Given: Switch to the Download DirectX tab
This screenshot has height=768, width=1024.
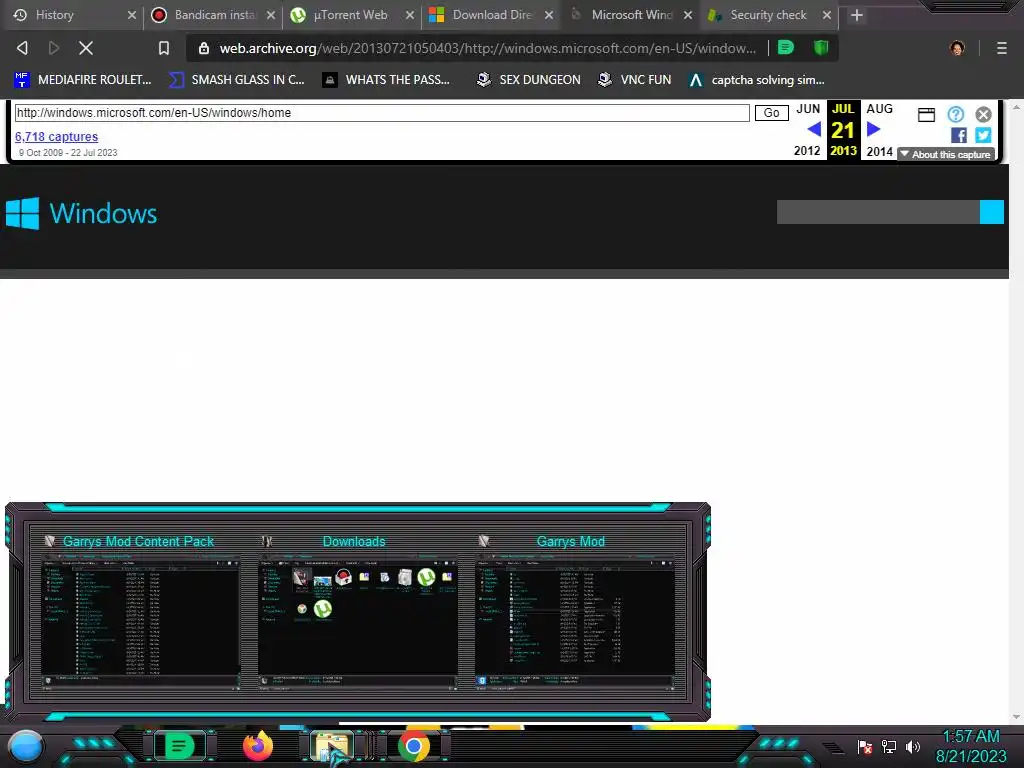Looking at the screenshot, I should (491, 15).
